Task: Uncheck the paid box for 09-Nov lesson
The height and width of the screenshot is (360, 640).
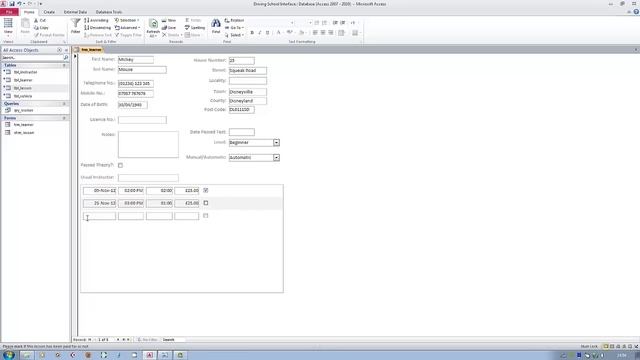Action: point(206,190)
